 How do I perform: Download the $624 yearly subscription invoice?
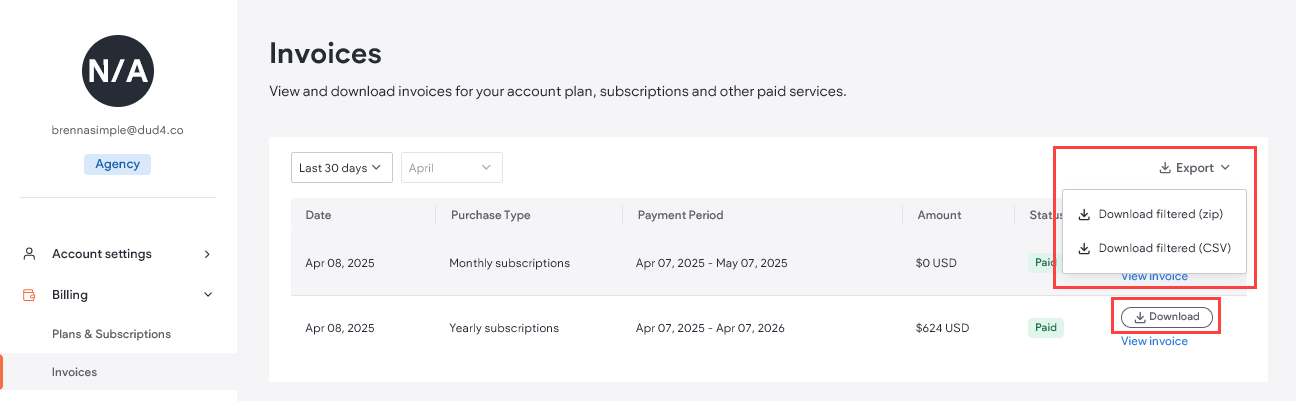tap(1166, 317)
